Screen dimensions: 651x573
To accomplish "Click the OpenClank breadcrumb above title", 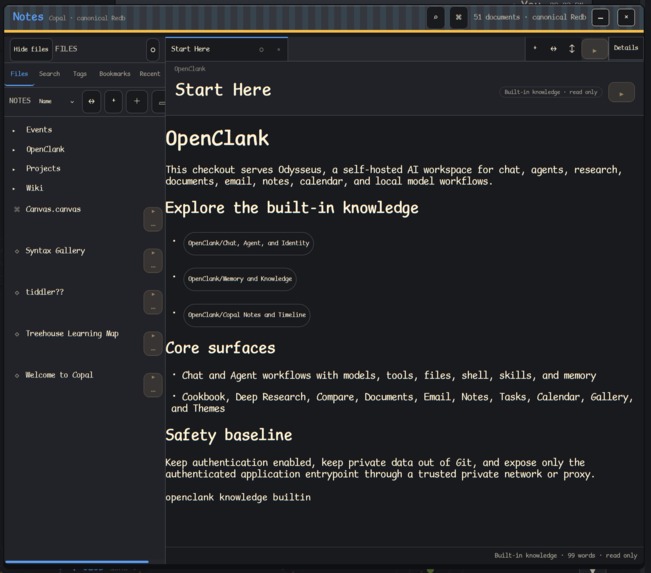I will (190, 69).
